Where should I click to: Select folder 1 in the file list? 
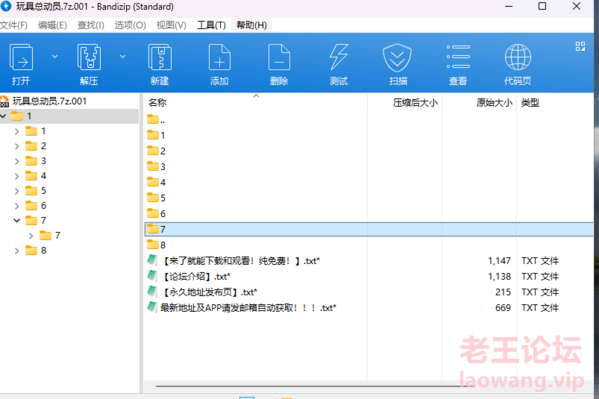pyautogui.click(x=156, y=135)
